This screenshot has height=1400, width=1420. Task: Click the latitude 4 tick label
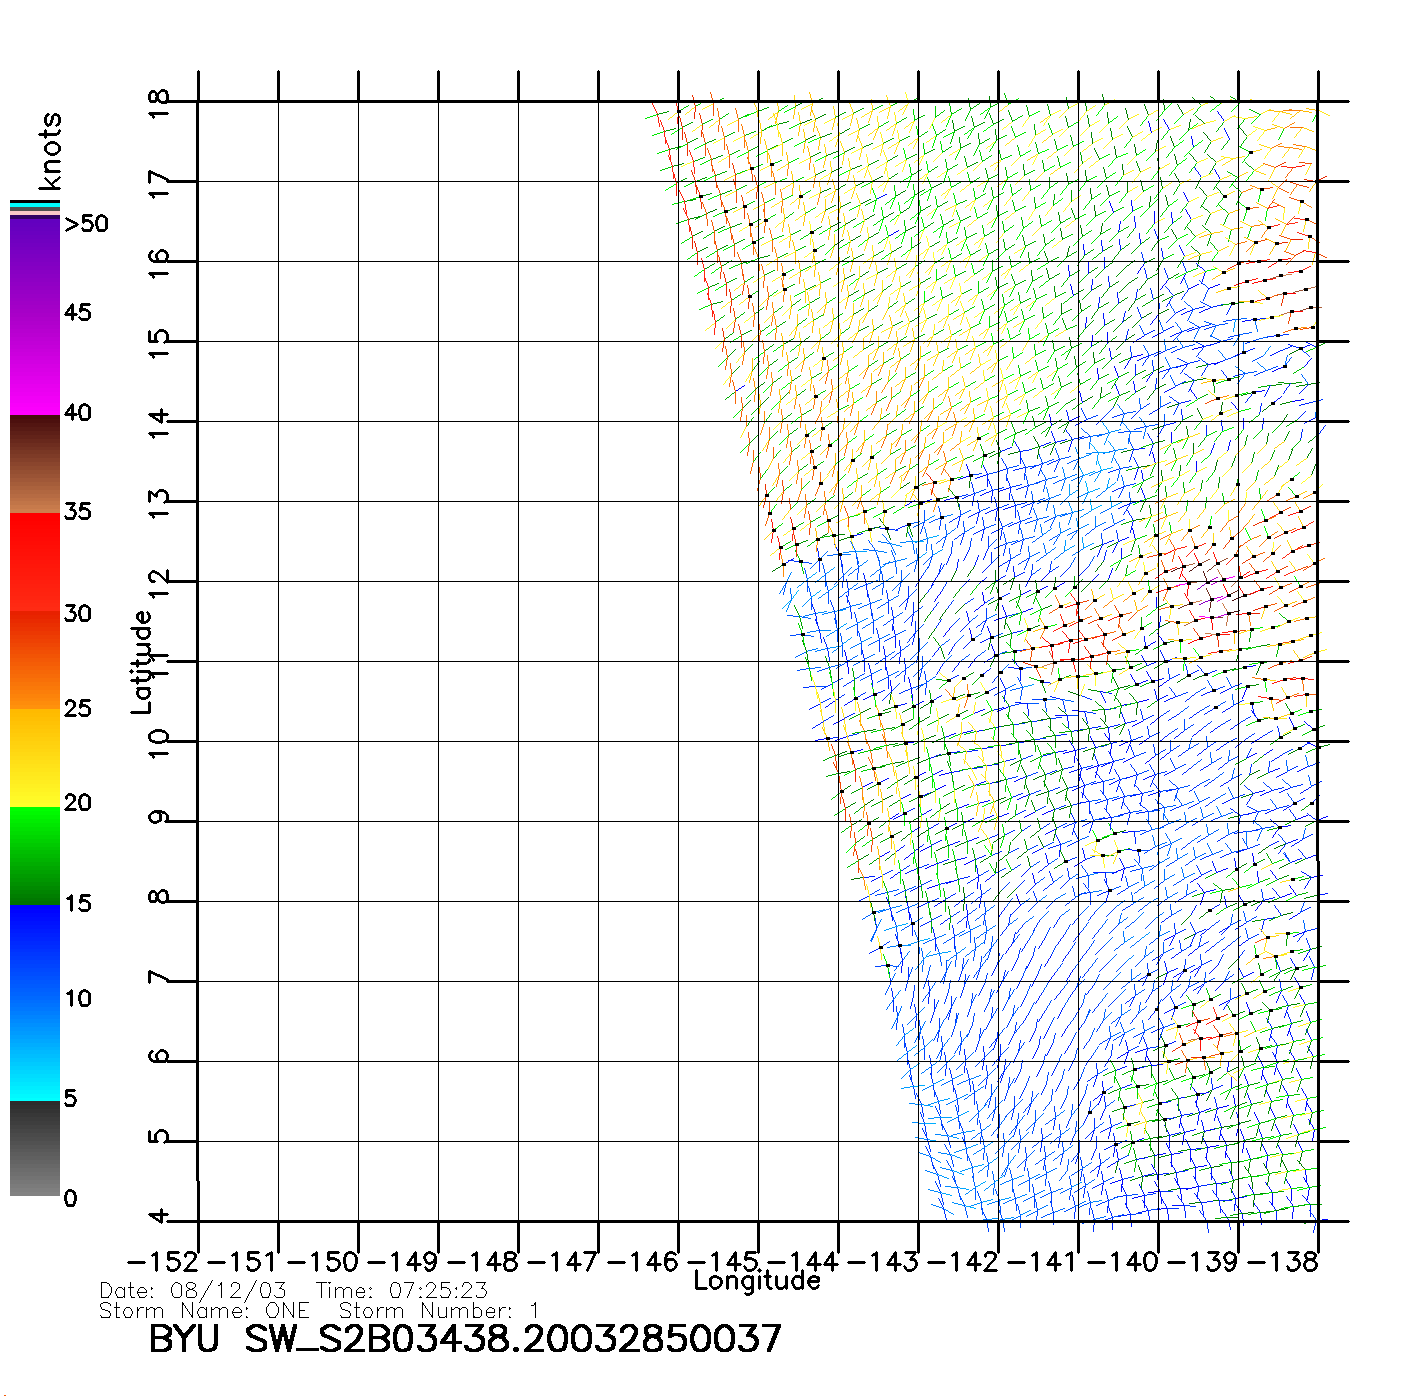pyautogui.click(x=160, y=1217)
